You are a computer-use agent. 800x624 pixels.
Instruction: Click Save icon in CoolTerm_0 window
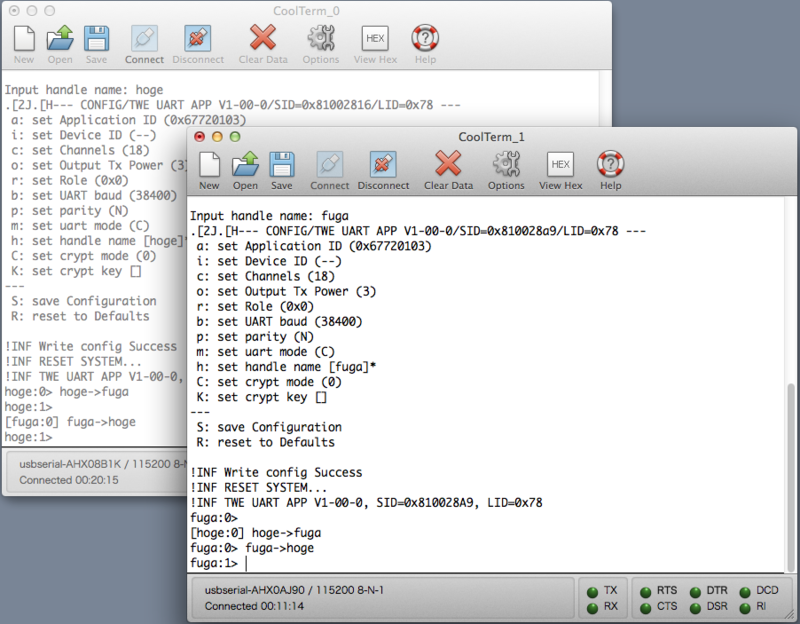pos(96,38)
